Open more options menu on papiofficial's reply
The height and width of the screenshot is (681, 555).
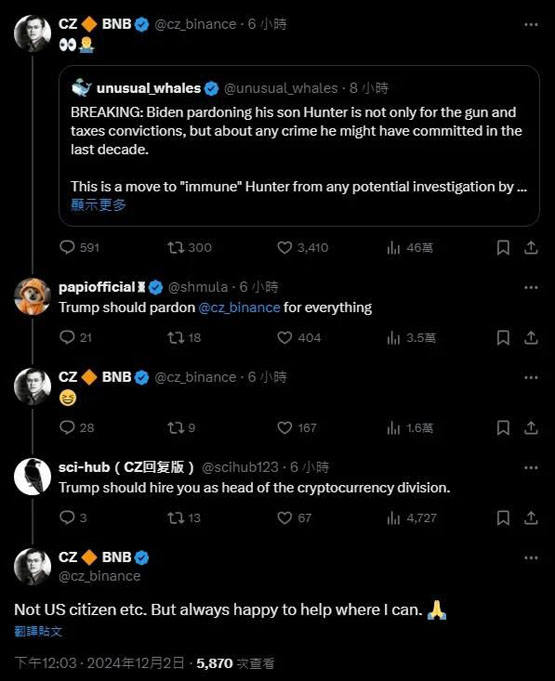531,288
